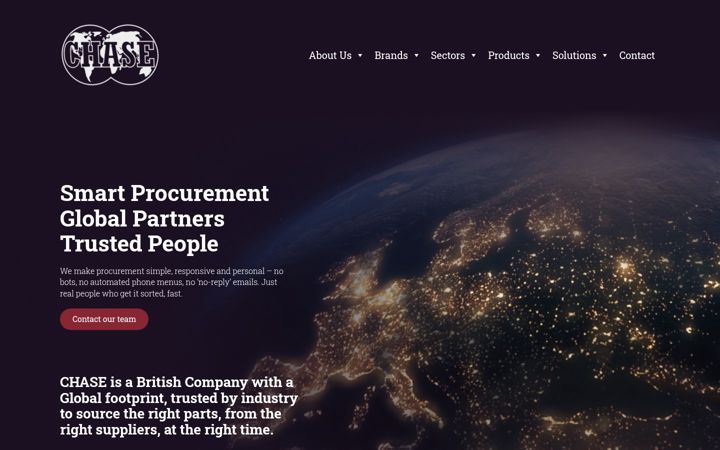The height and width of the screenshot is (450, 720).
Task: Open the Sectors menu item
Action: 448,56
